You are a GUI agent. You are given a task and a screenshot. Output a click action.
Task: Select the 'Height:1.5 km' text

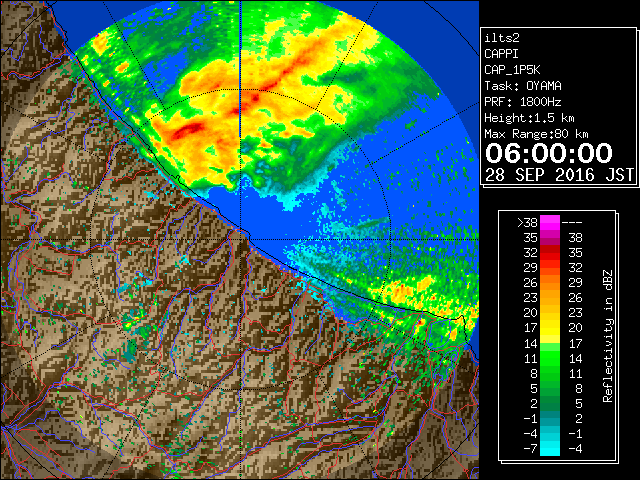pyautogui.click(x=529, y=118)
